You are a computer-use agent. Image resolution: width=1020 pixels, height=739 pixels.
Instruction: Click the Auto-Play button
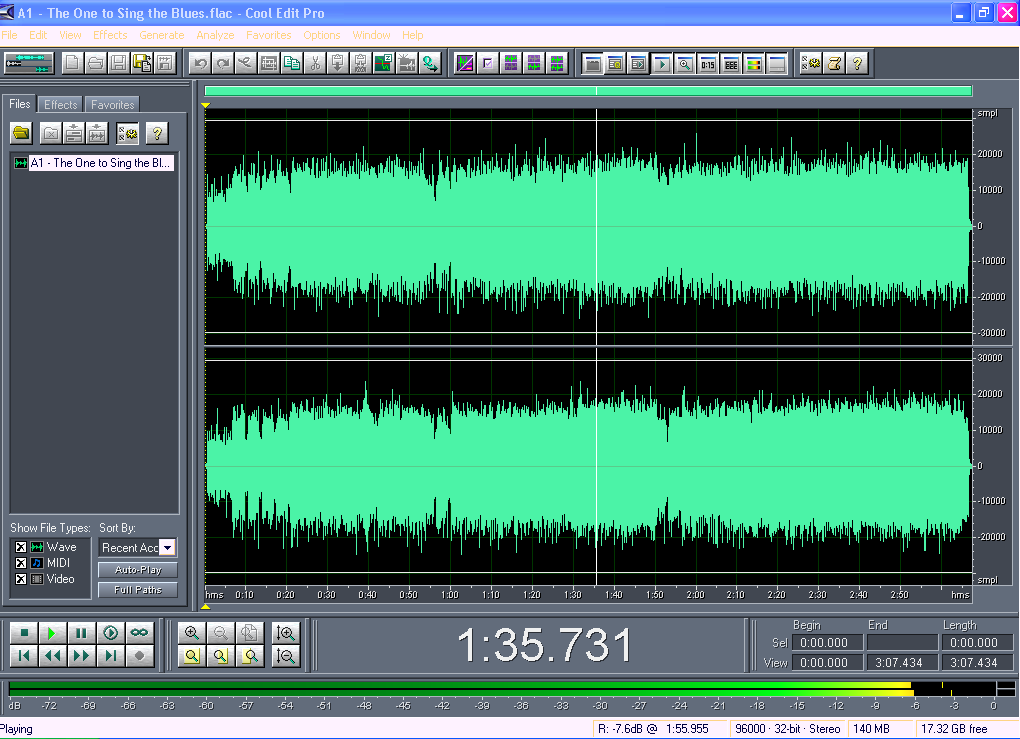pos(138,570)
